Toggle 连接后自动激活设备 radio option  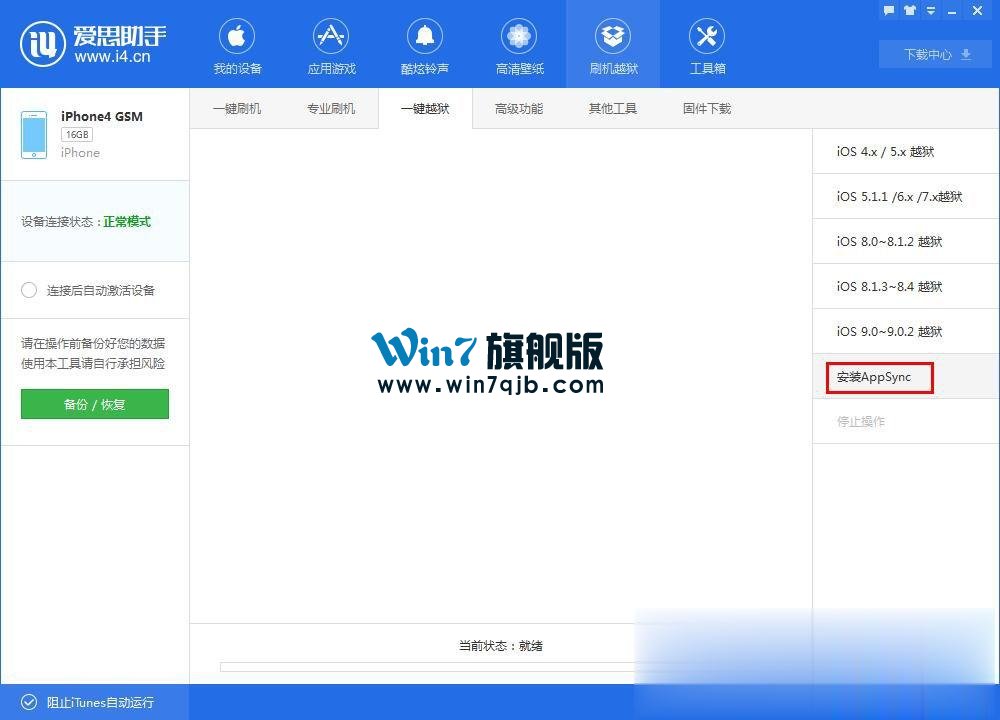point(29,290)
